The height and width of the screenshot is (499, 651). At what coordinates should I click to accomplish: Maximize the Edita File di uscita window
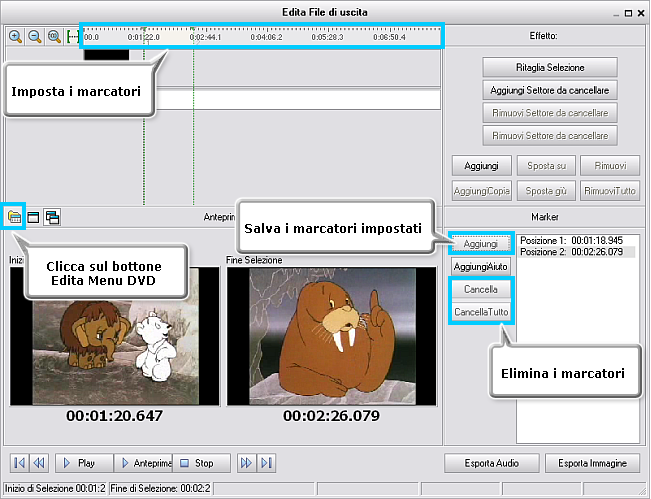629,13
